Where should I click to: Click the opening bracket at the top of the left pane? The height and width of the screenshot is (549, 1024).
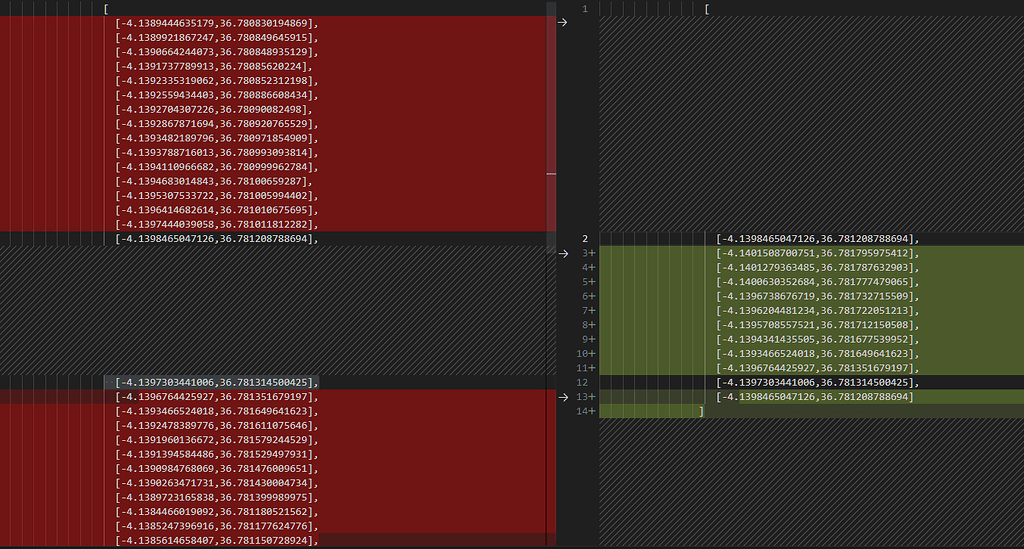coord(106,9)
